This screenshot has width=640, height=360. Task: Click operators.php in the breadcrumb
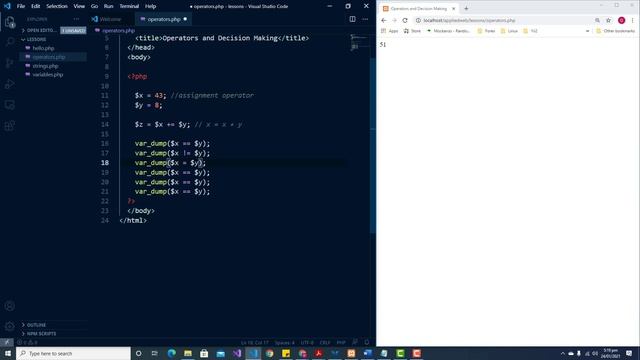tap(118, 30)
